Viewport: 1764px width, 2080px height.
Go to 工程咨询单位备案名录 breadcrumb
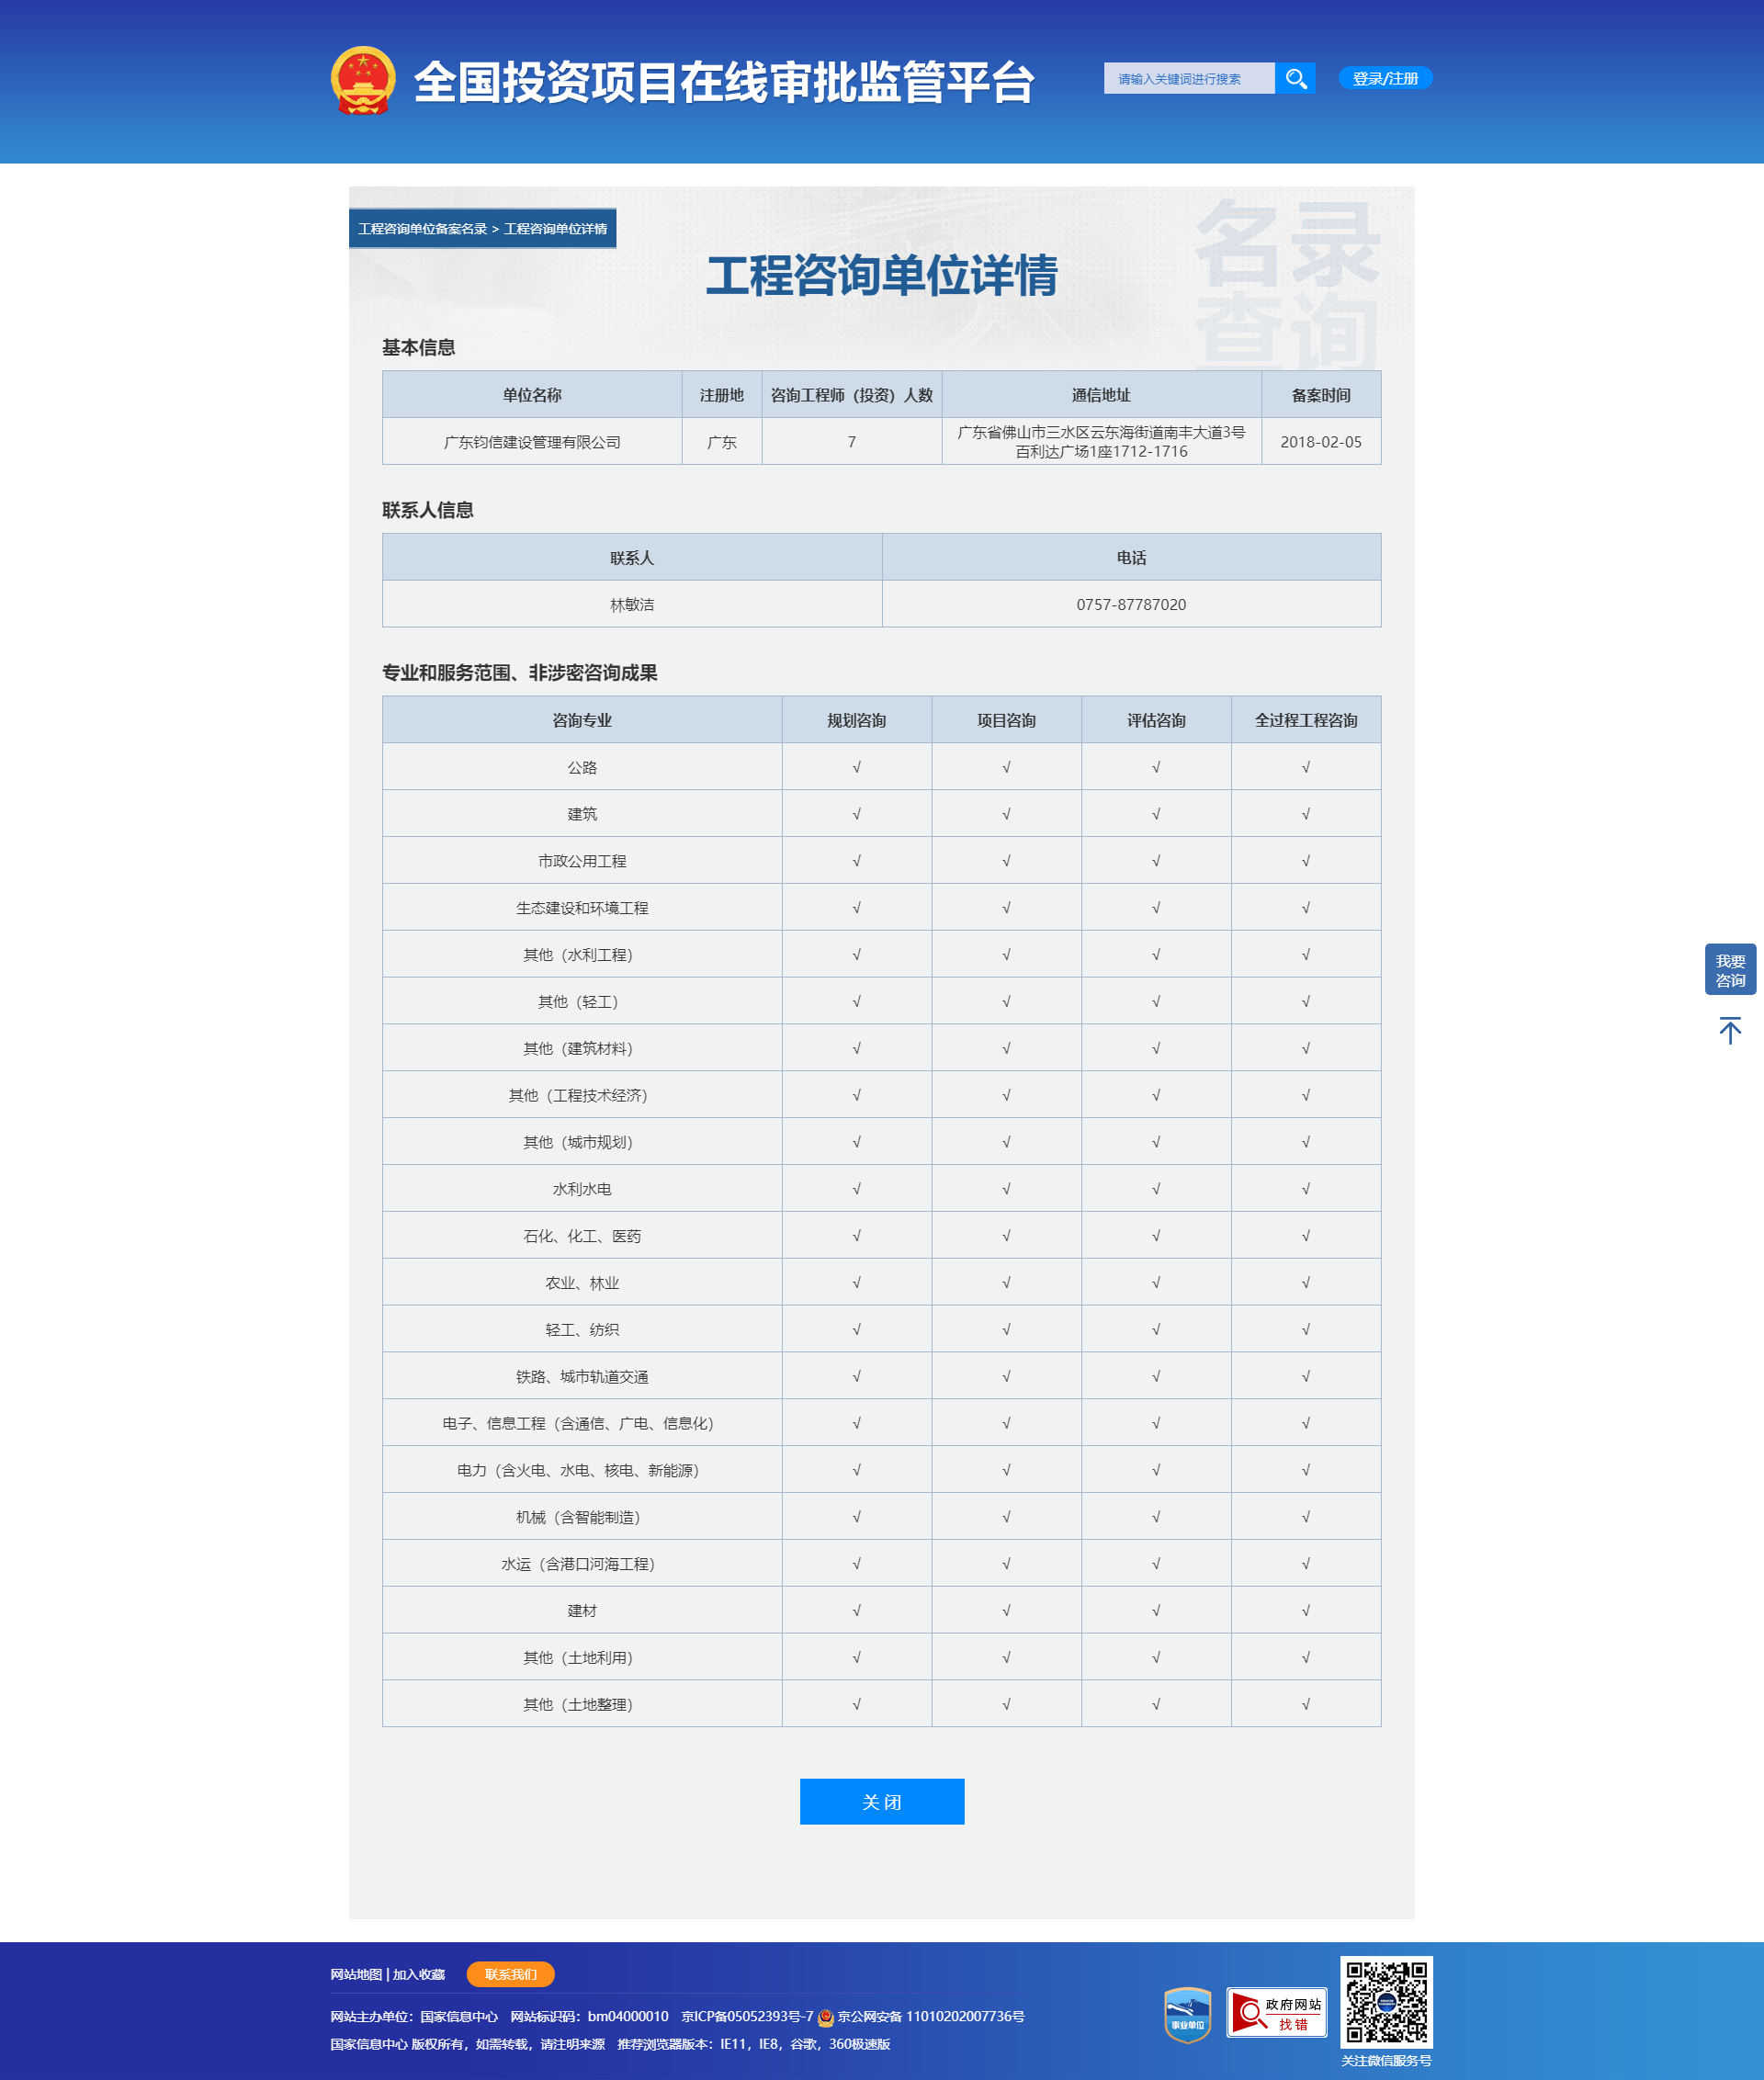click(x=422, y=229)
